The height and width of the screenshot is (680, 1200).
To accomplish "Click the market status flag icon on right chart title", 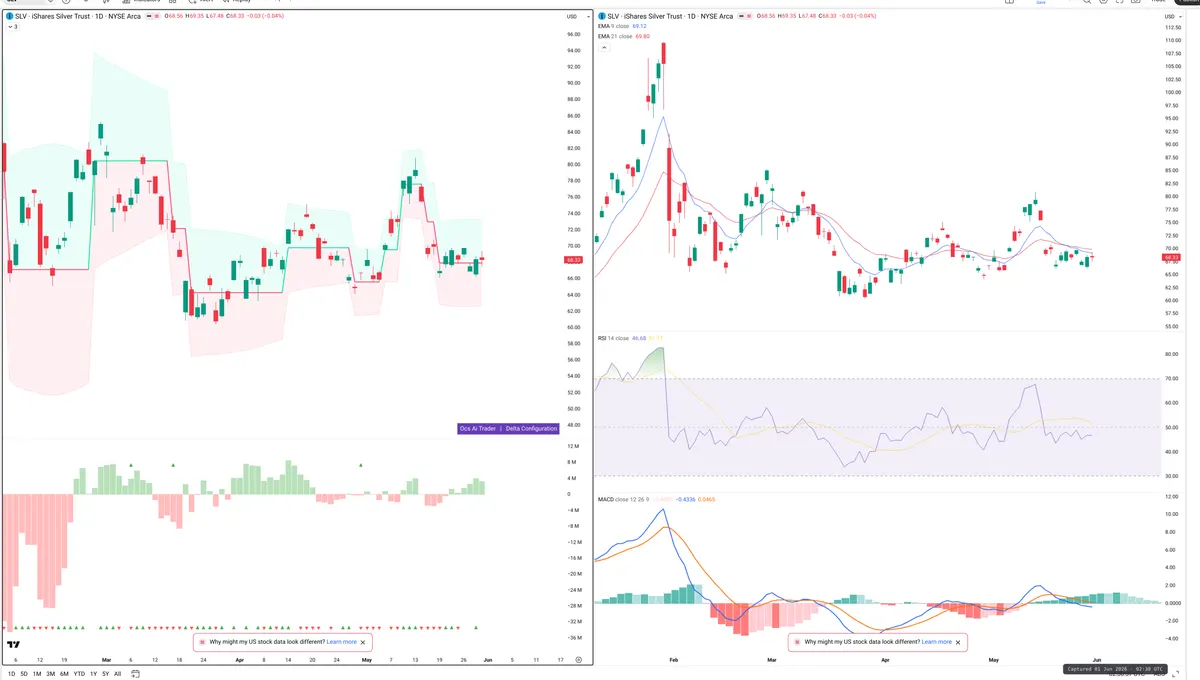I will (740, 16).
